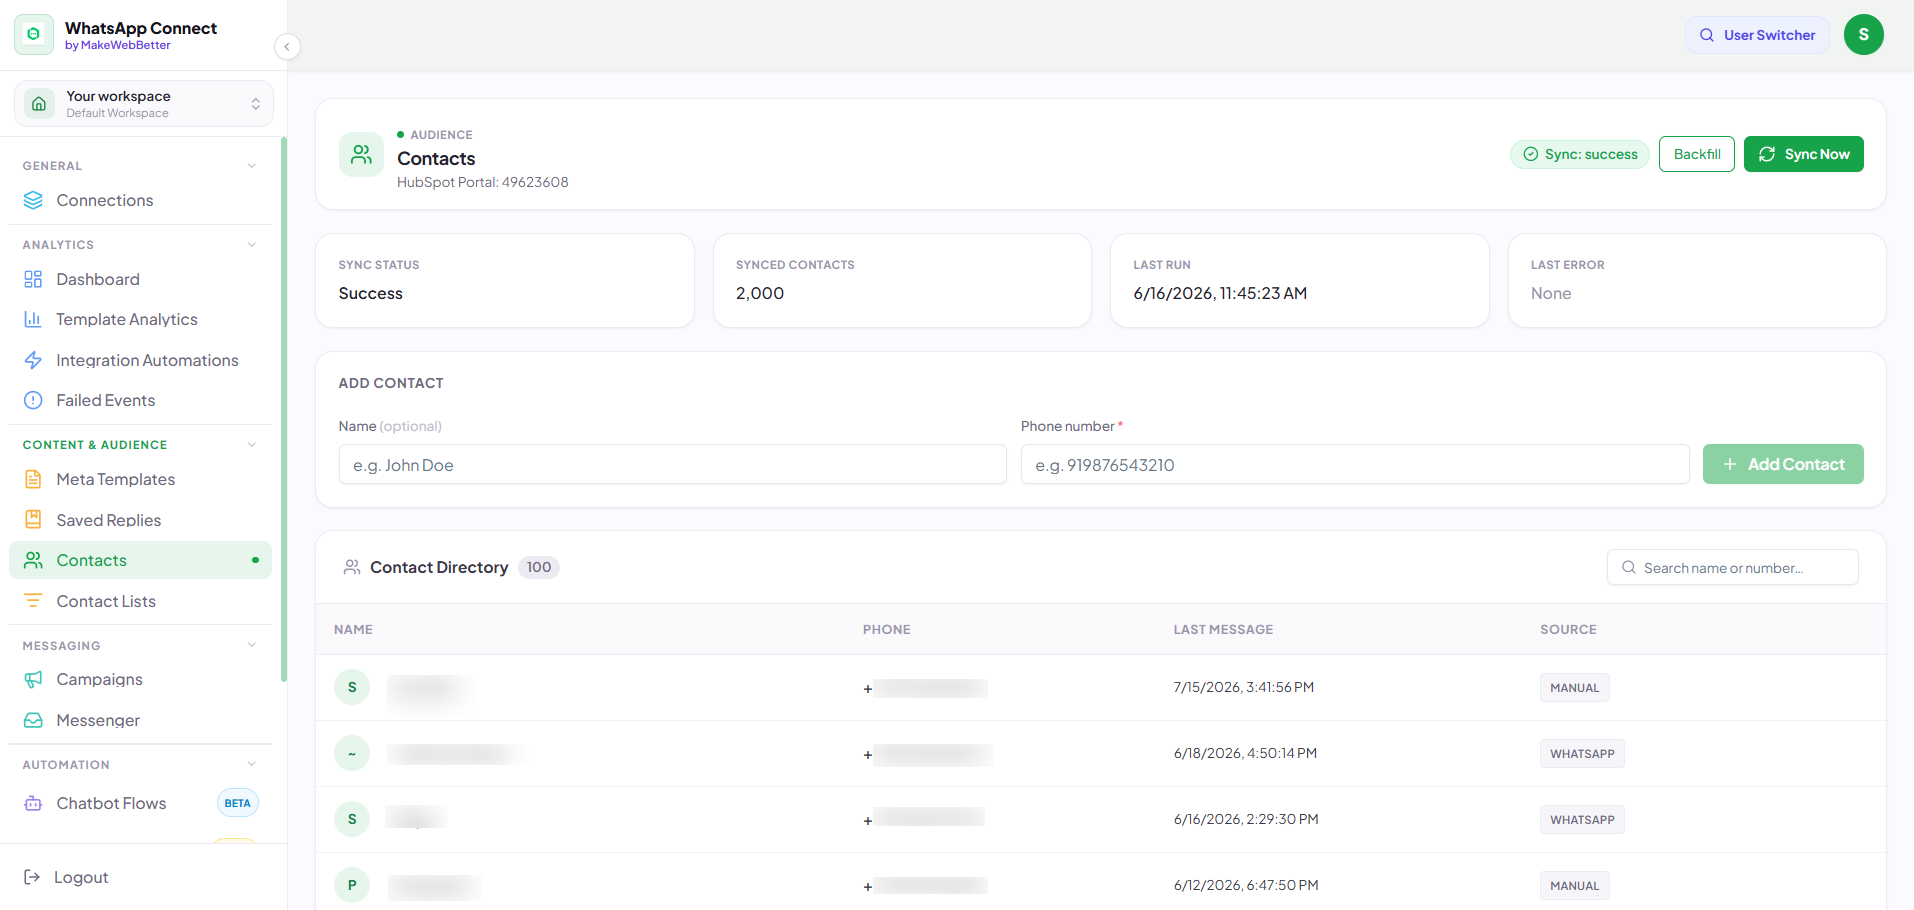Viewport: 1914px width, 910px height.
Task: Click the green S user avatar
Action: coord(1863,35)
